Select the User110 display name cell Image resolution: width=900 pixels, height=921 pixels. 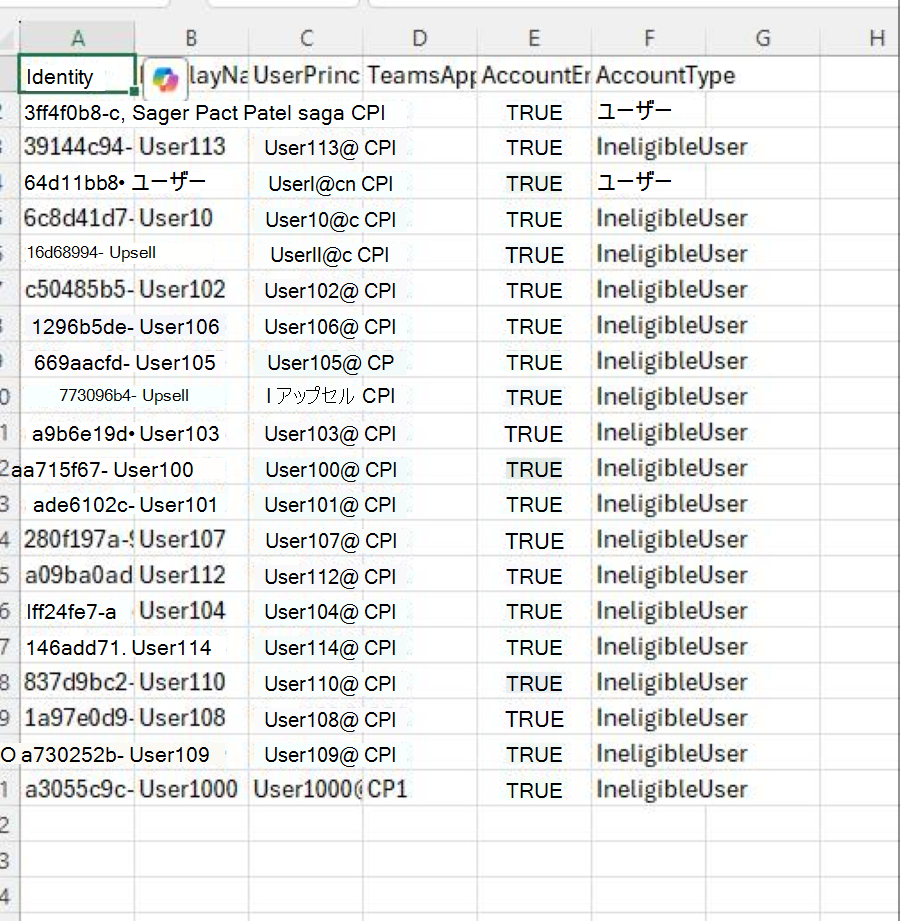point(191,682)
